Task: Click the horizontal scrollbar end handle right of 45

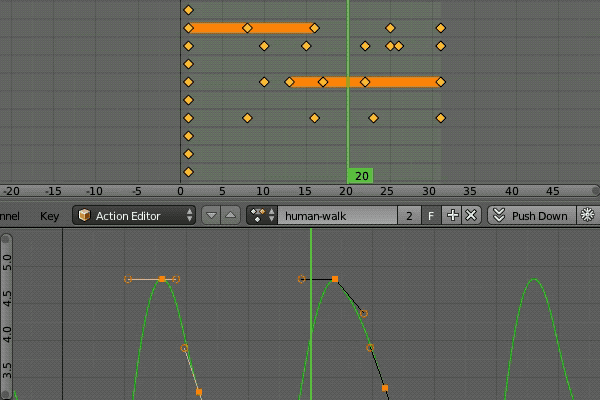Action: point(595,191)
